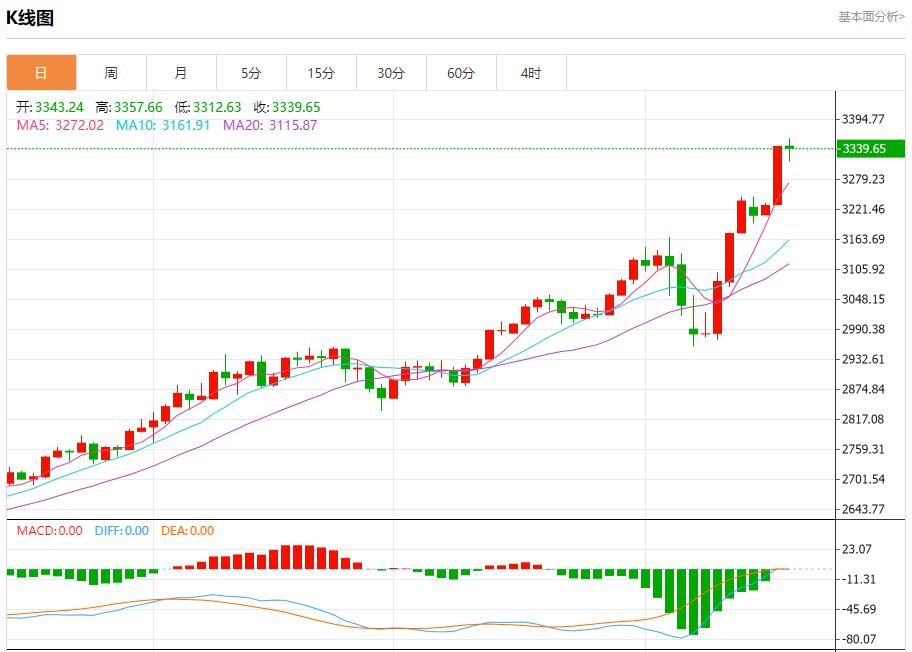Screen dimensions: 912x652
Task: Select the 4时 timeframe
Action: (531, 72)
